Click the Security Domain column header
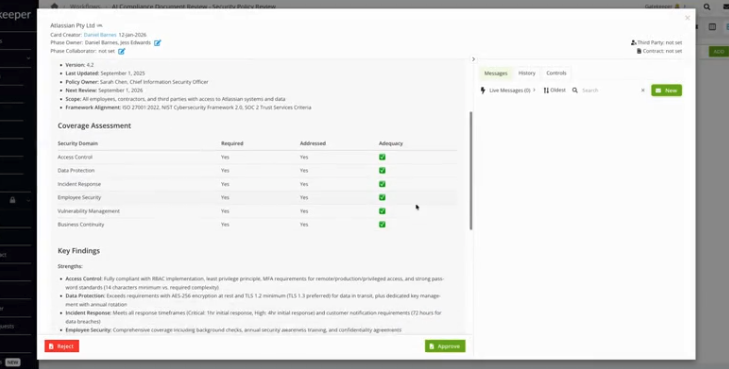 point(78,144)
